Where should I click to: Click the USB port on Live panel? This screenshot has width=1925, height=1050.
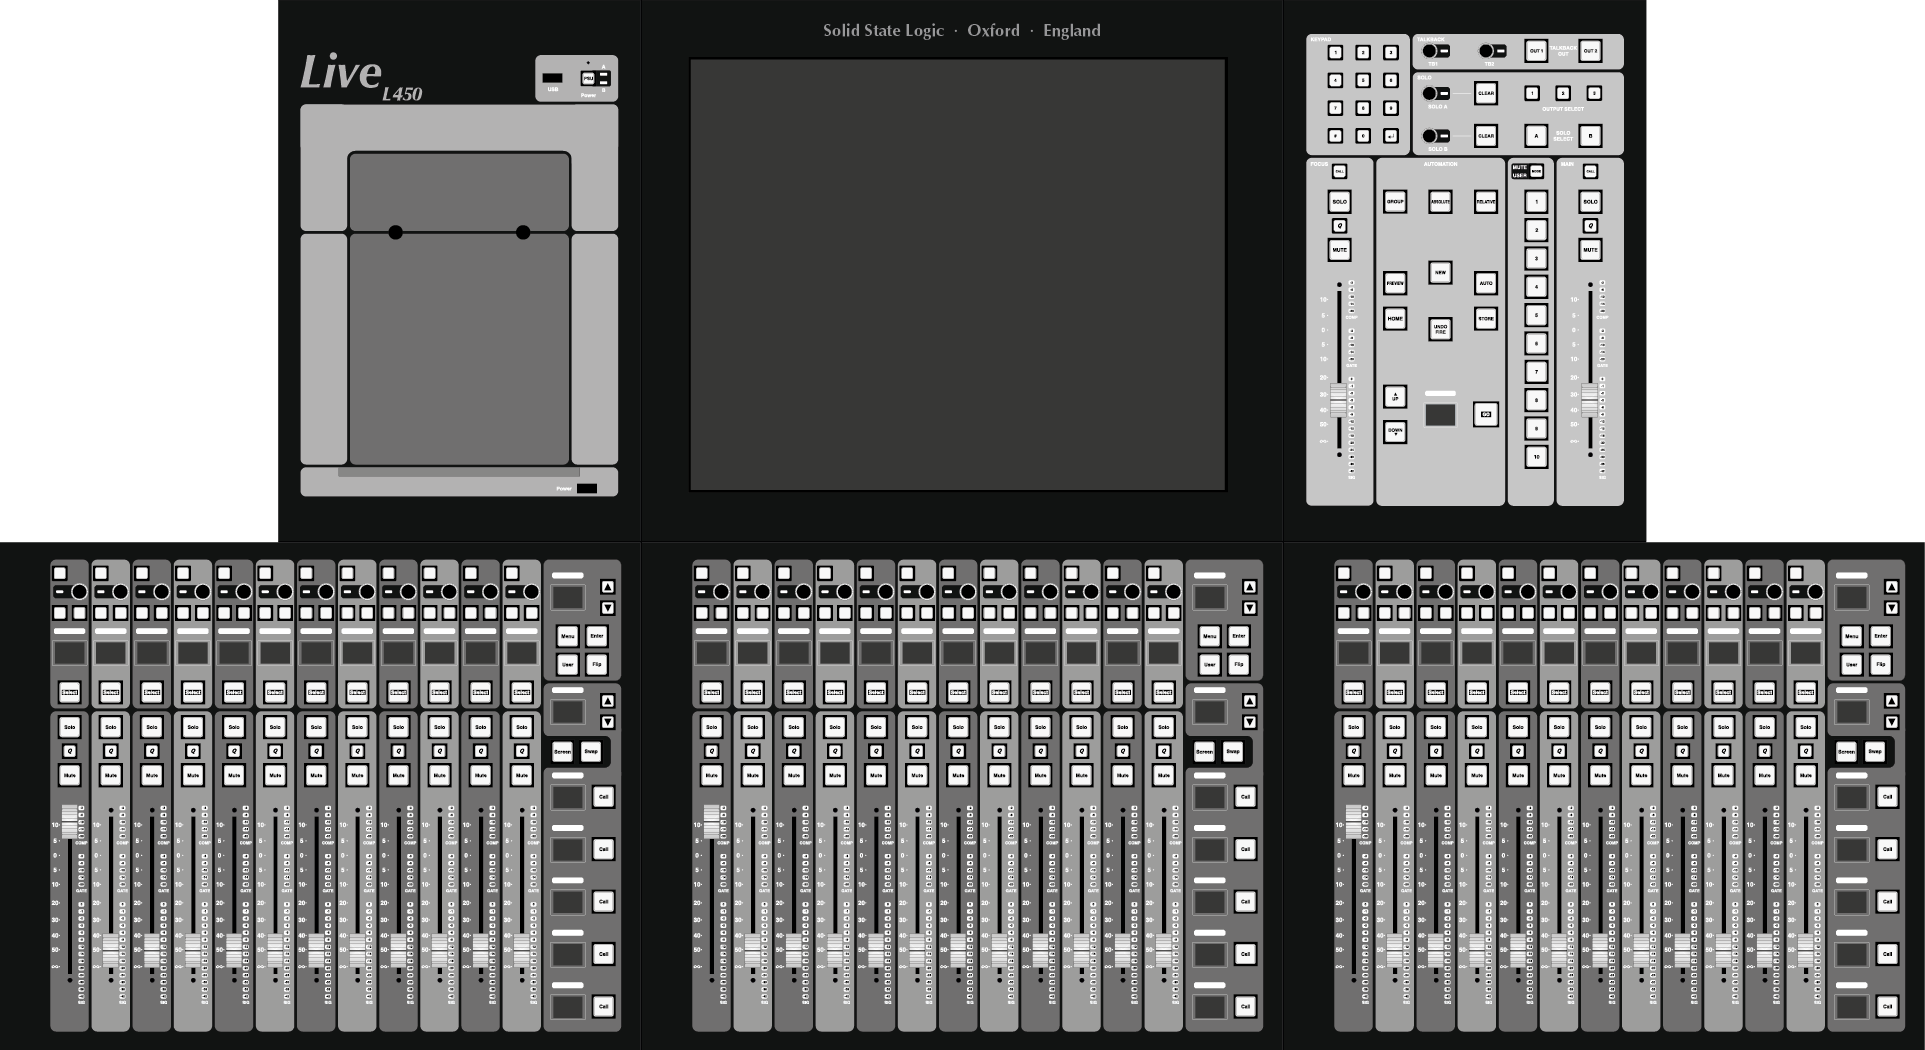coord(552,78)
